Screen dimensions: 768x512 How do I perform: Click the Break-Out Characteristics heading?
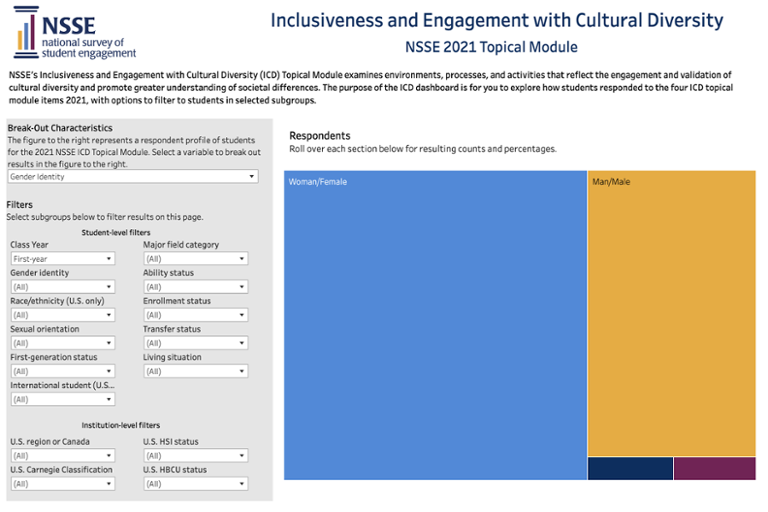coord(60,128)
